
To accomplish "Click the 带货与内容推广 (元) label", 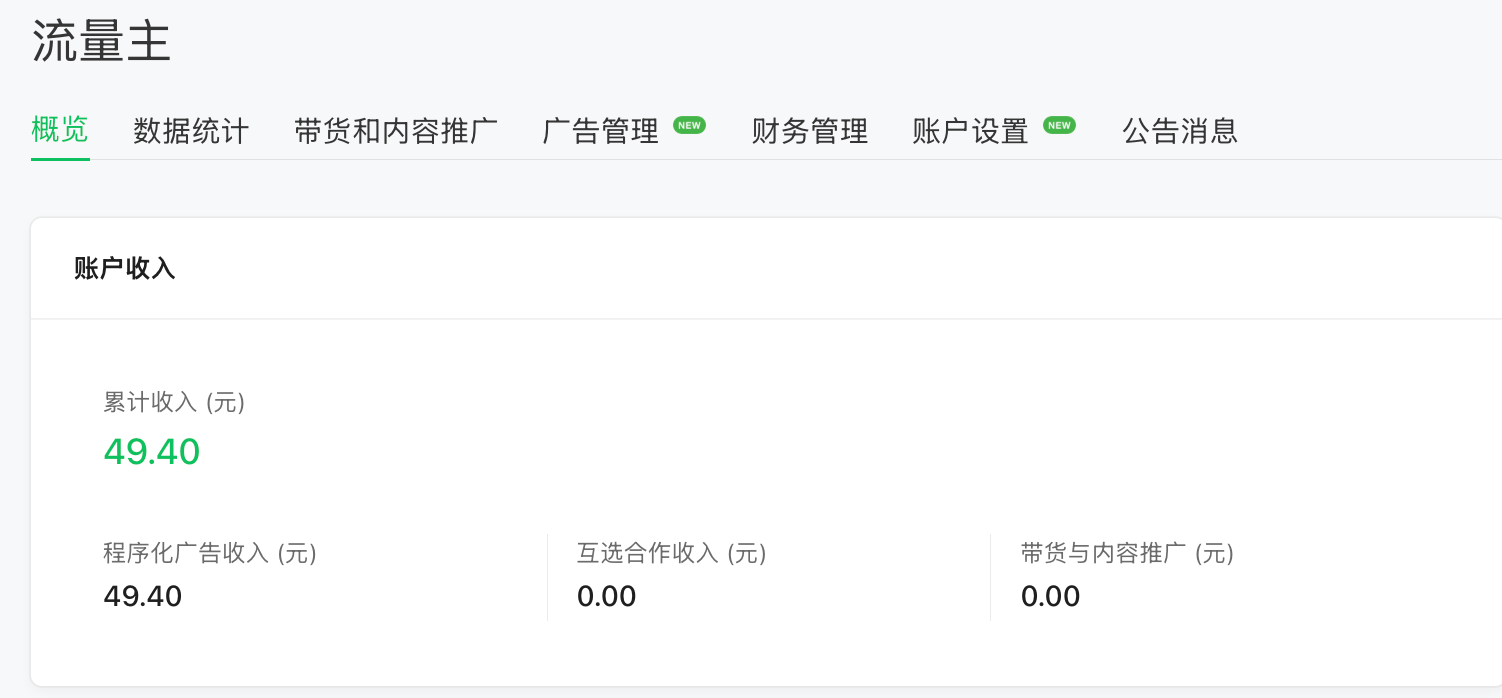I will [x=1128, y=553].
